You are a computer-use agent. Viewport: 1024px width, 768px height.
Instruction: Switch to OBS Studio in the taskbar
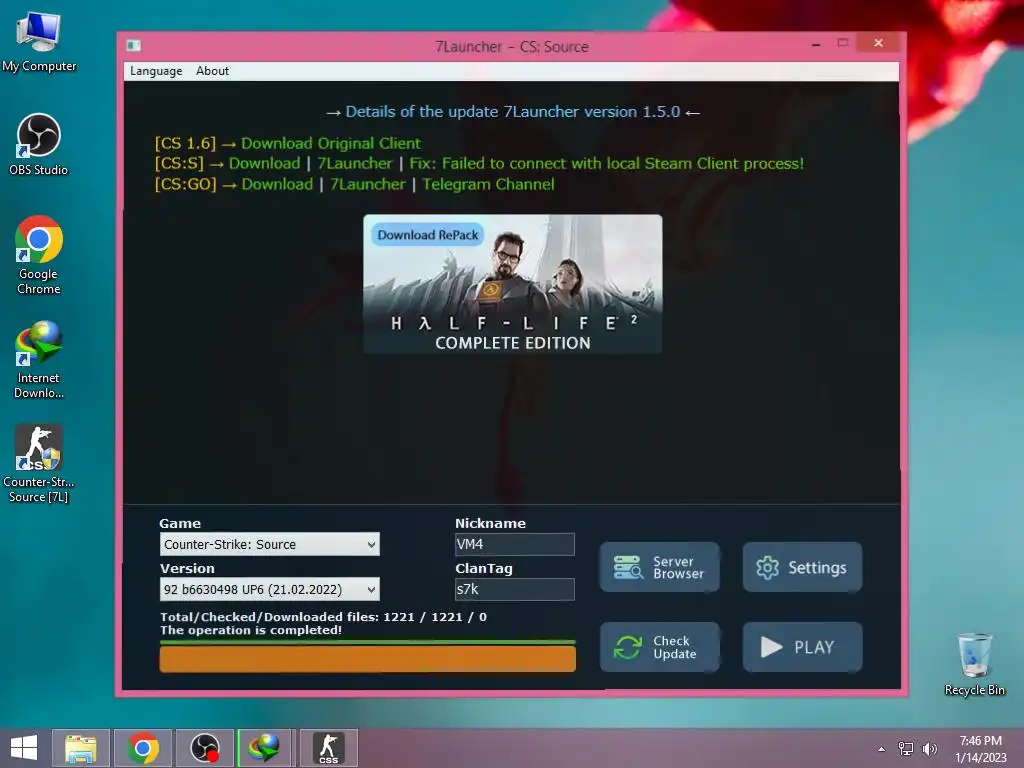point(204,748)
